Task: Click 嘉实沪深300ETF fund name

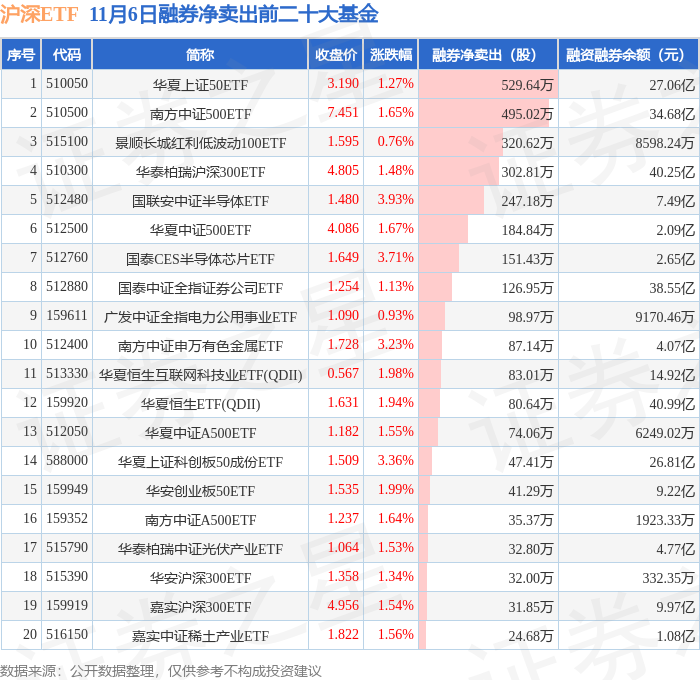Action: [200, 607]
